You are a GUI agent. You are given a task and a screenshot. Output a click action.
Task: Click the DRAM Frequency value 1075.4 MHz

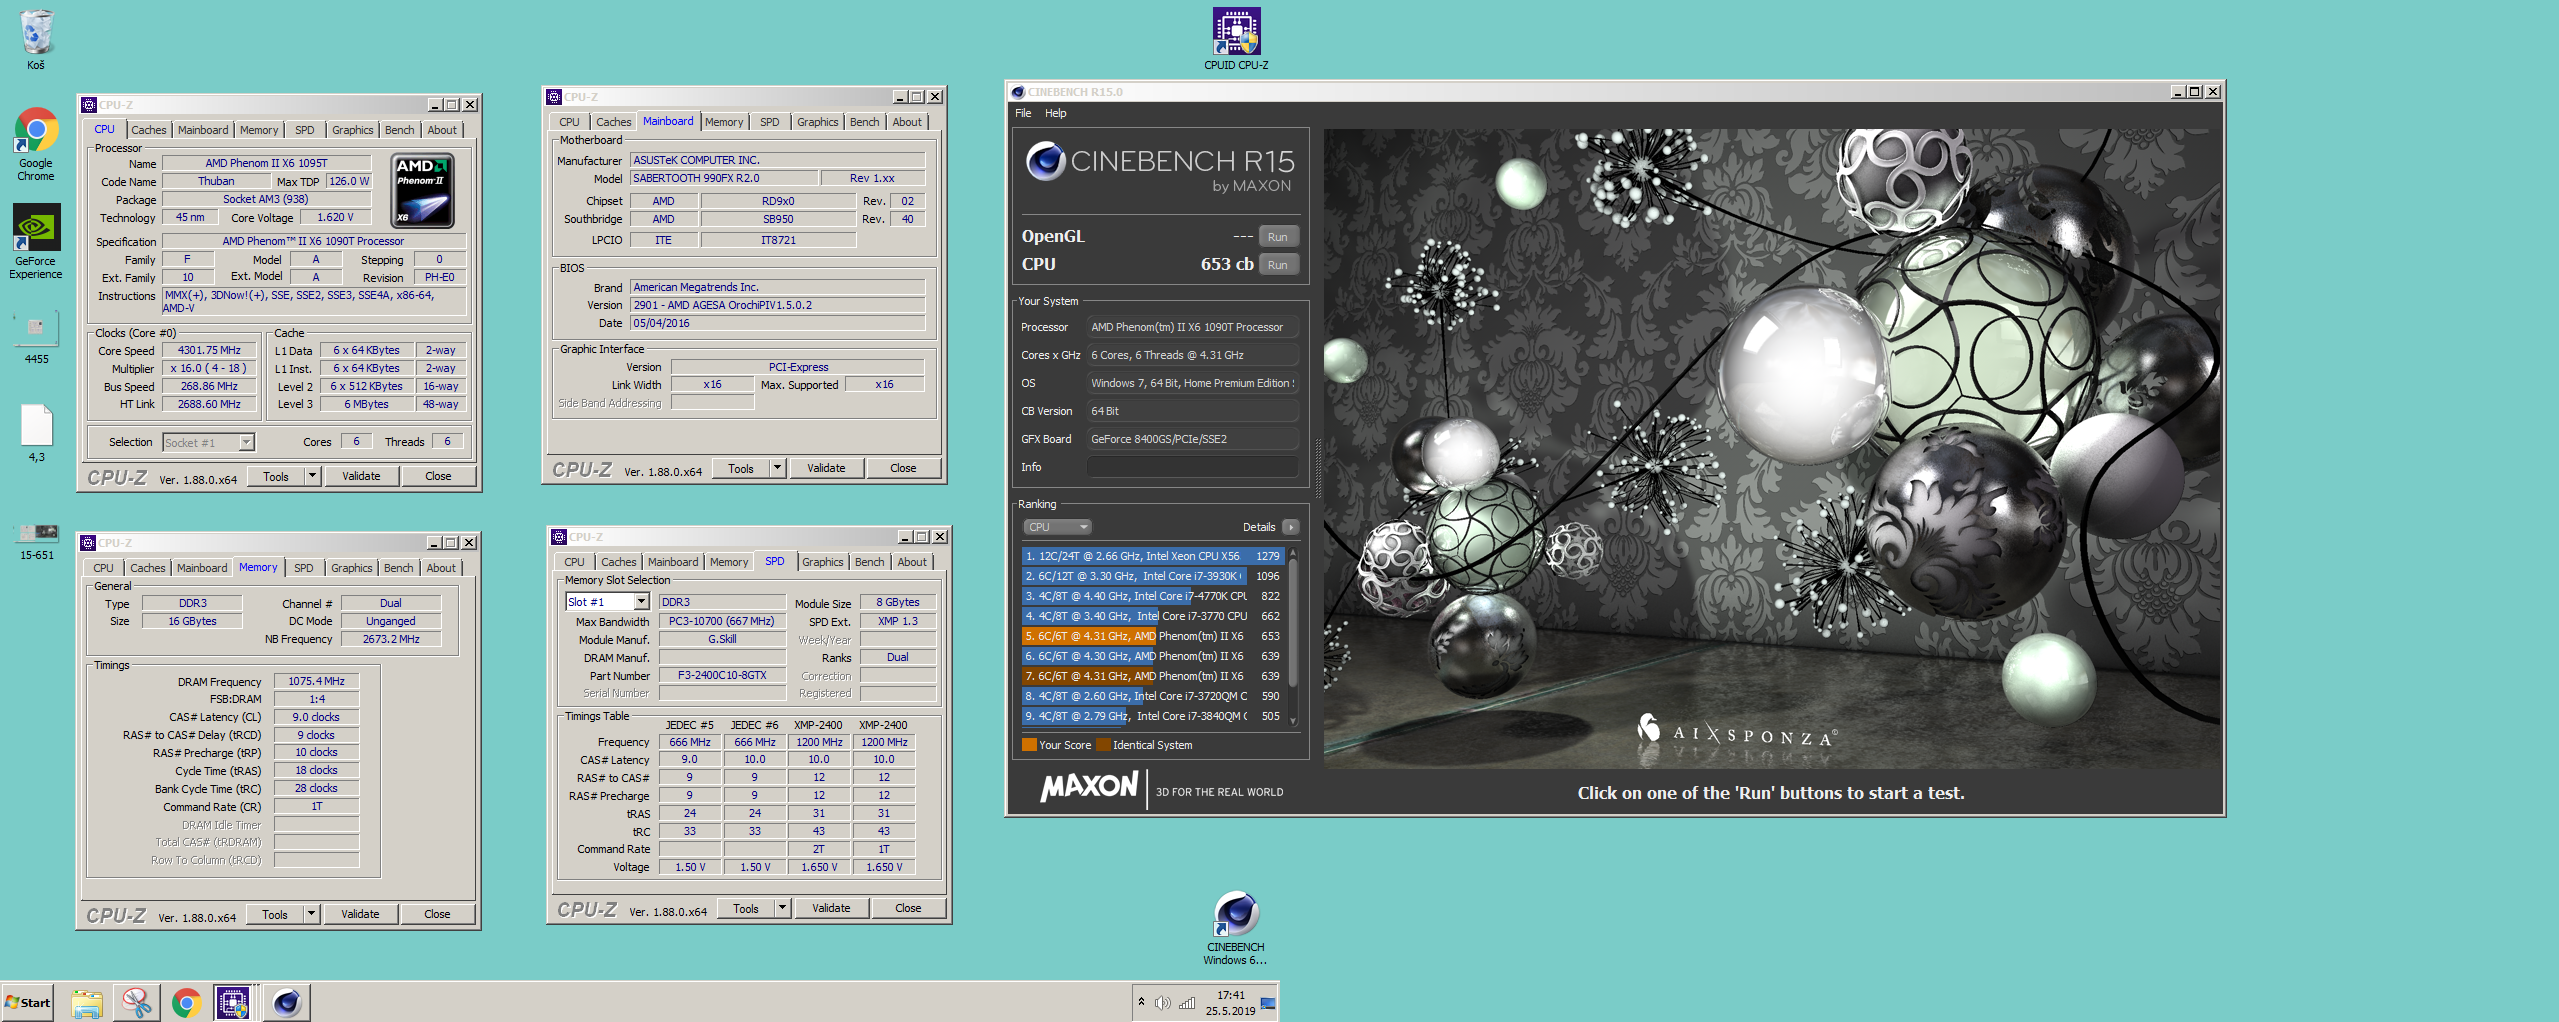pos(316,682)
